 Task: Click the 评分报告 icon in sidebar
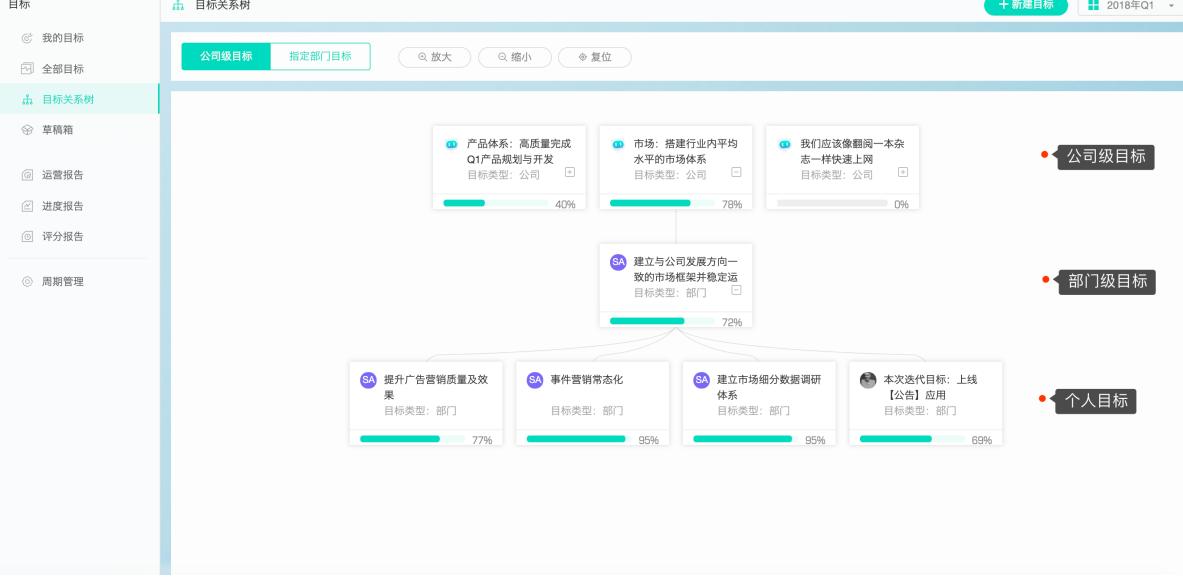(x=27, y=237)
